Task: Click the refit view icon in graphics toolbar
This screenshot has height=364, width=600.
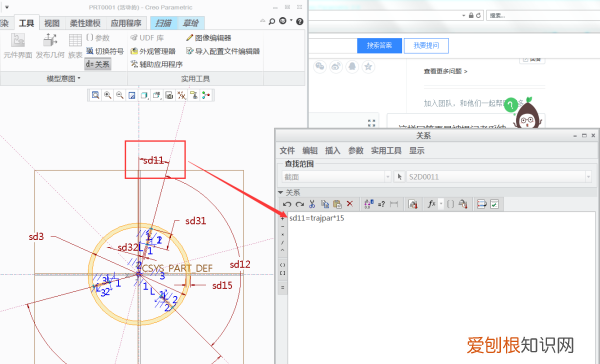Action: coord(95,95)
